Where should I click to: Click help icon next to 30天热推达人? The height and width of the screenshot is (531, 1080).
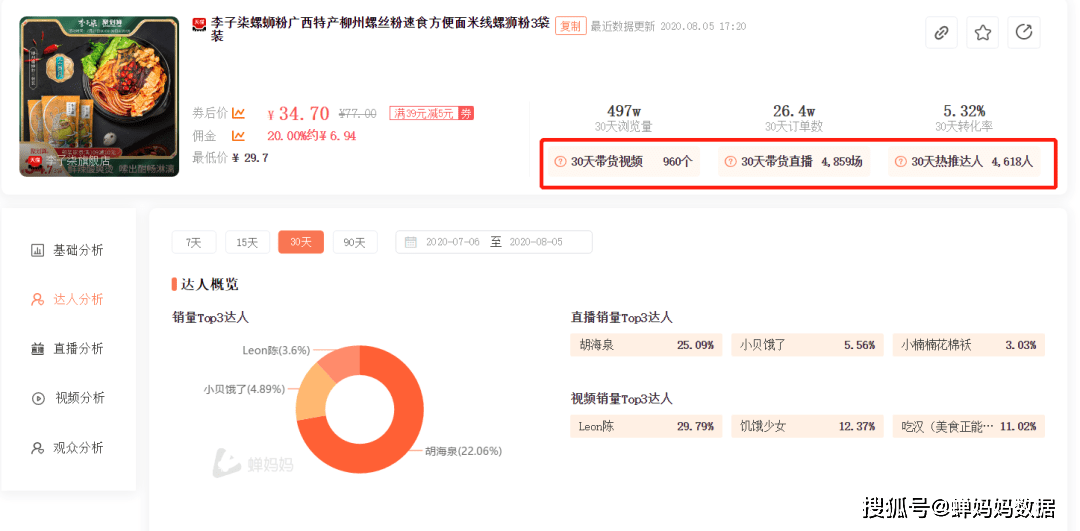click(900, 161)
